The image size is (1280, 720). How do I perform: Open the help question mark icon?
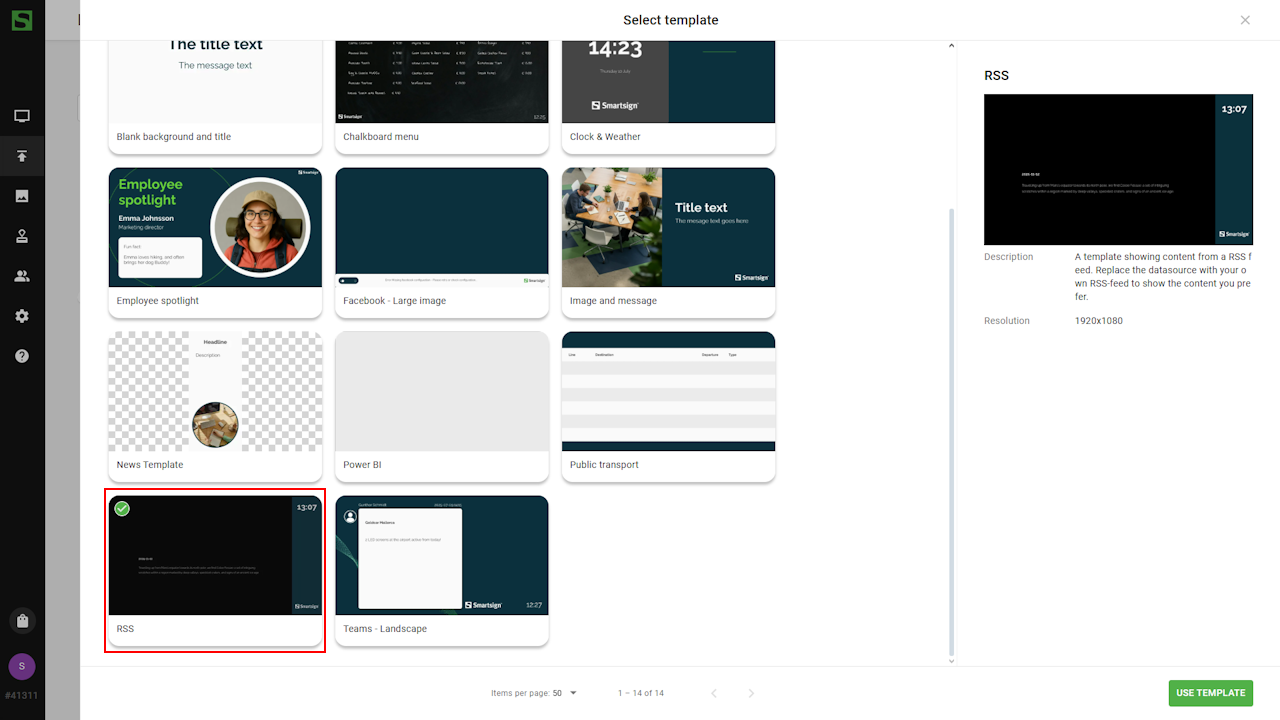22,356
